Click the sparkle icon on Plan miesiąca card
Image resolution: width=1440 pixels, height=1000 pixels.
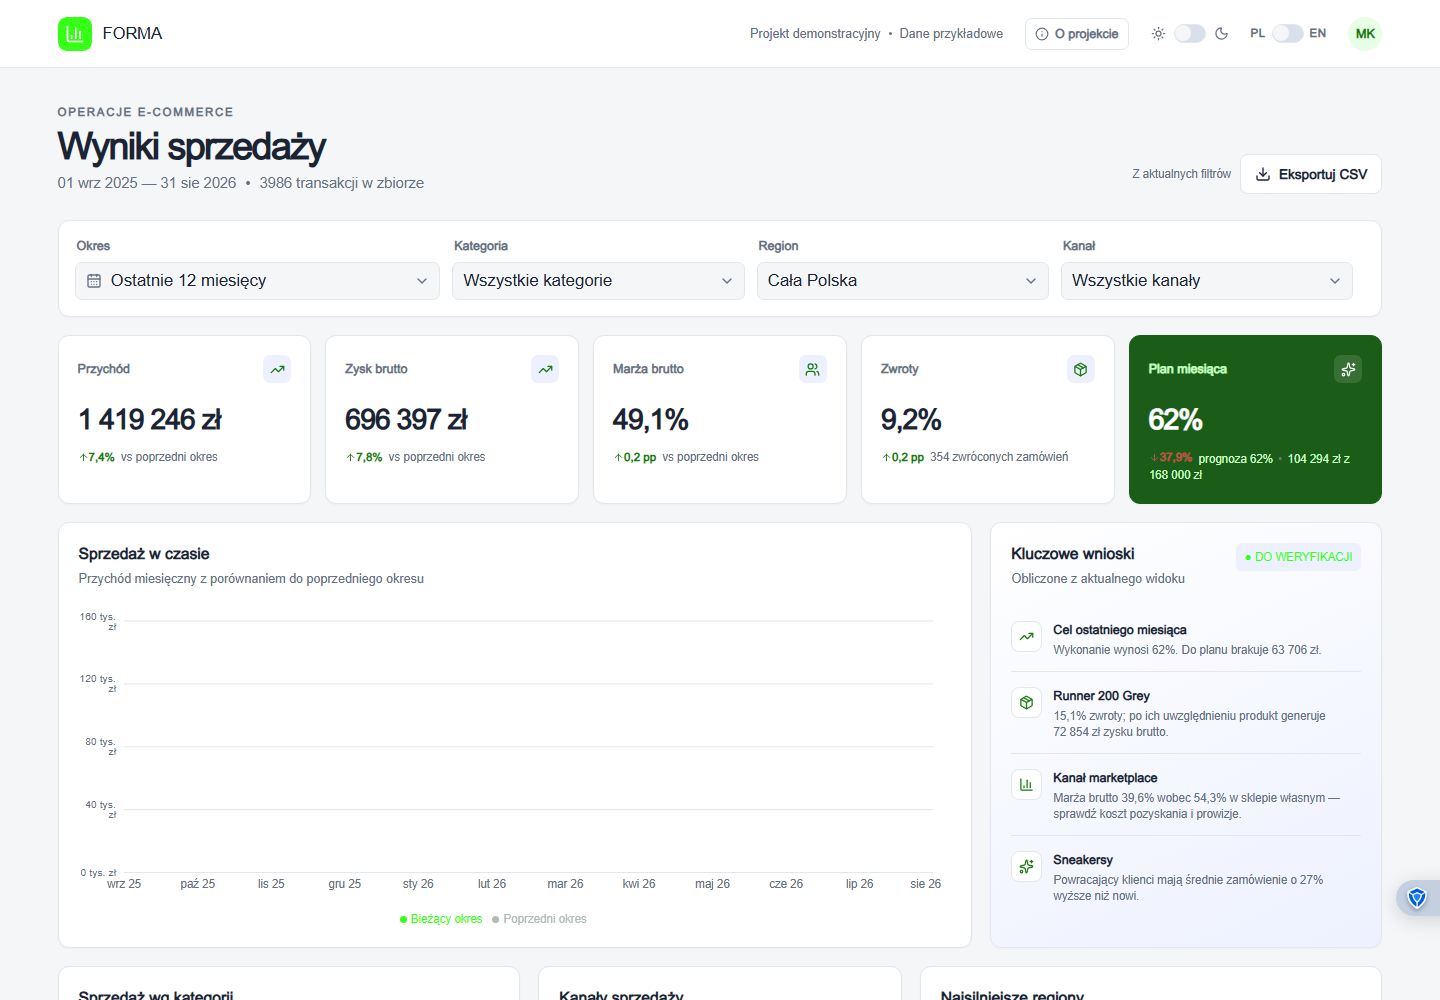pyautogui.click(x=1348, y=369)
